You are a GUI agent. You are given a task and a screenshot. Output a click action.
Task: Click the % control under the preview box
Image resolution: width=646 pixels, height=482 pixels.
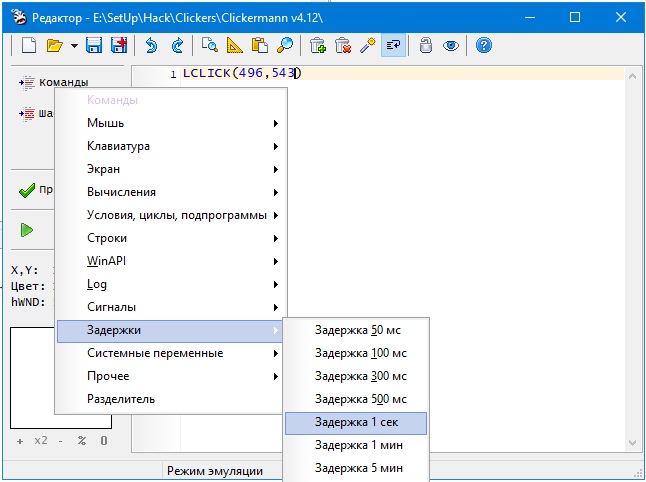coord(82,441)
